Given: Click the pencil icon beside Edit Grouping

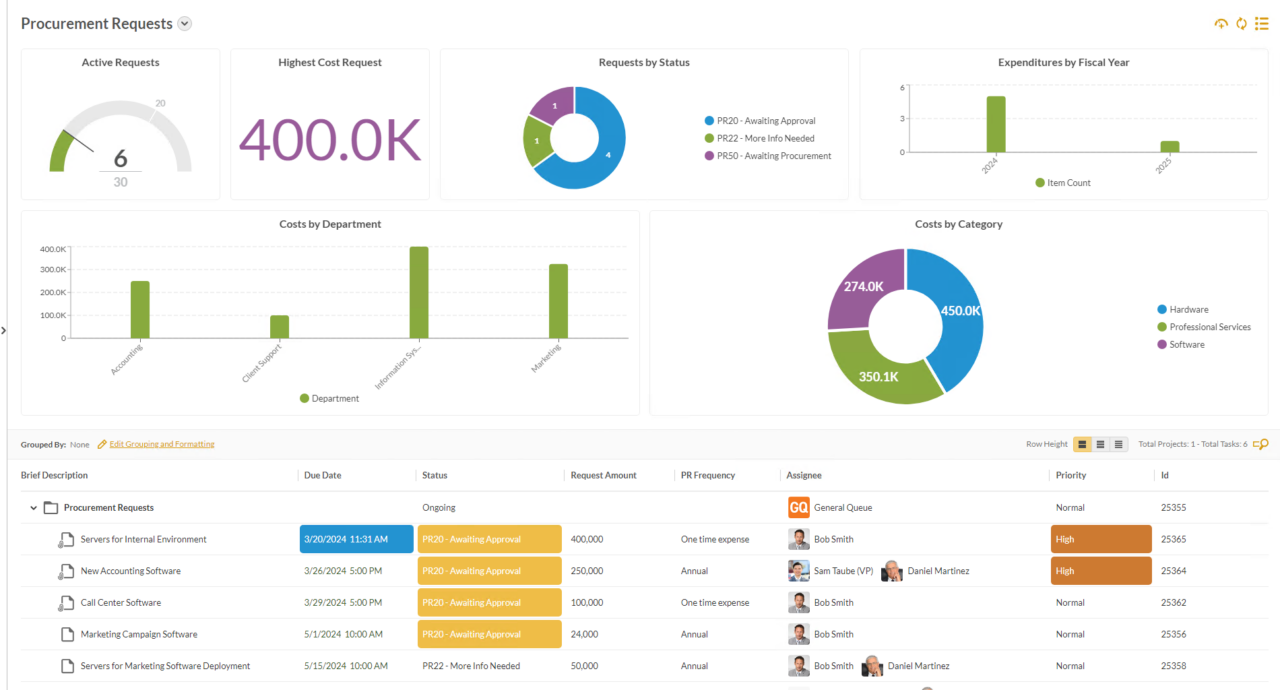Looking at the screenshot, I should point(100,443).
